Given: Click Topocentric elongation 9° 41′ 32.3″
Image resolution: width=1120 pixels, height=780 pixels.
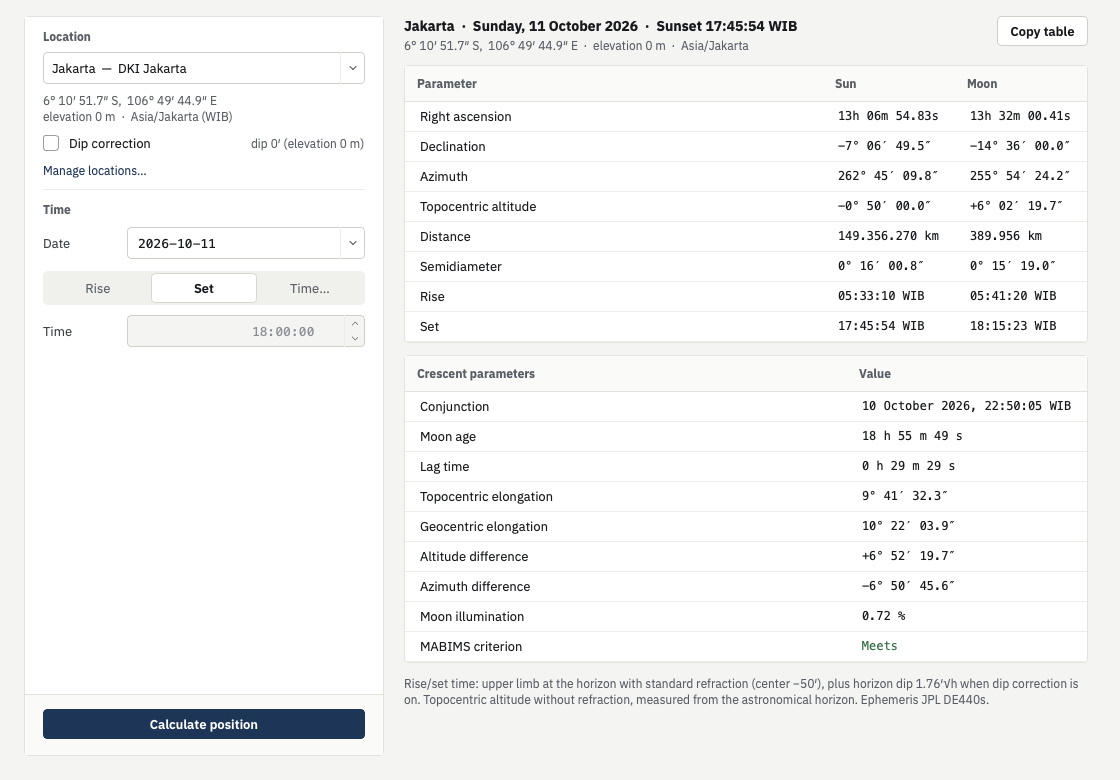Looking at the screenshot, I should coord(905,496).
